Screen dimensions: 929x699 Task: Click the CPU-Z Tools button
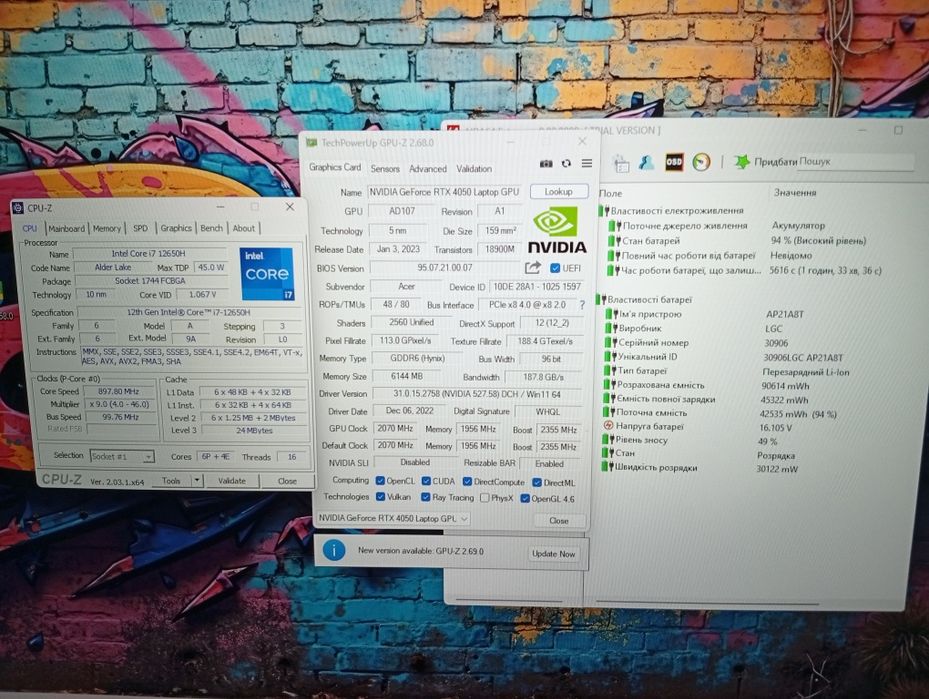pos(171,480)
